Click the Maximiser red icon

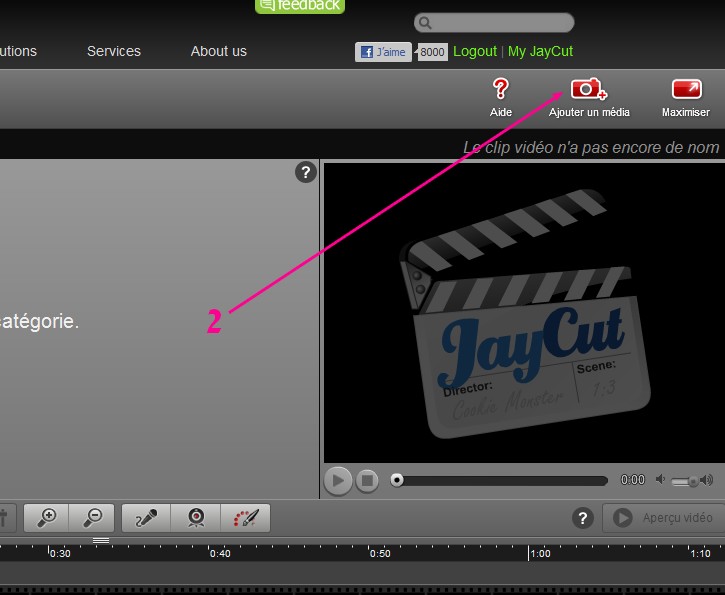coord(687,89)
